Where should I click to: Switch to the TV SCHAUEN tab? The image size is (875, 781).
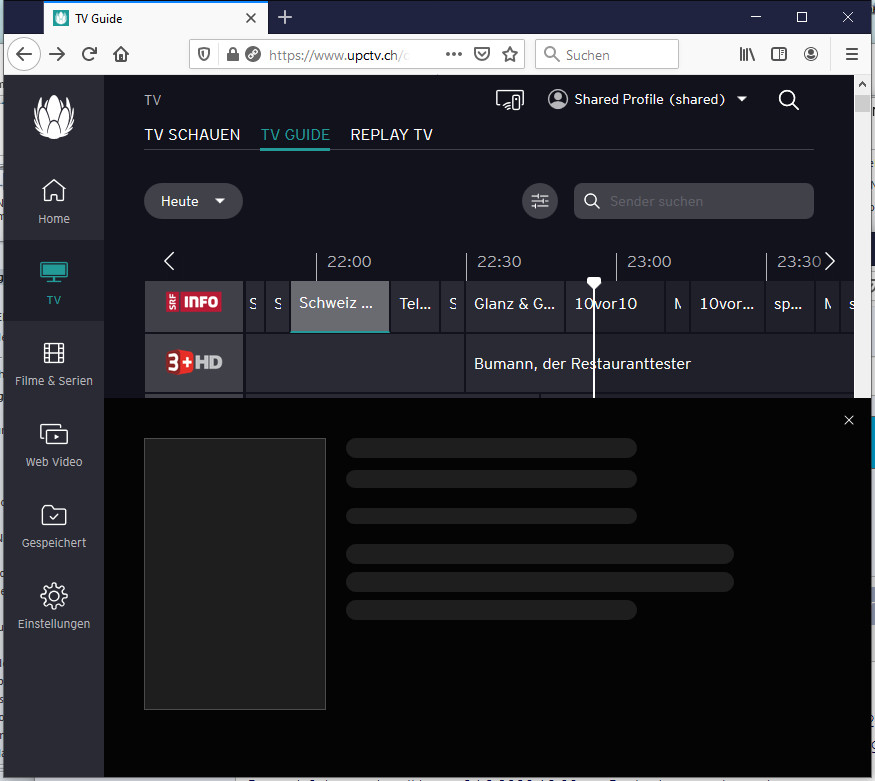192,135
